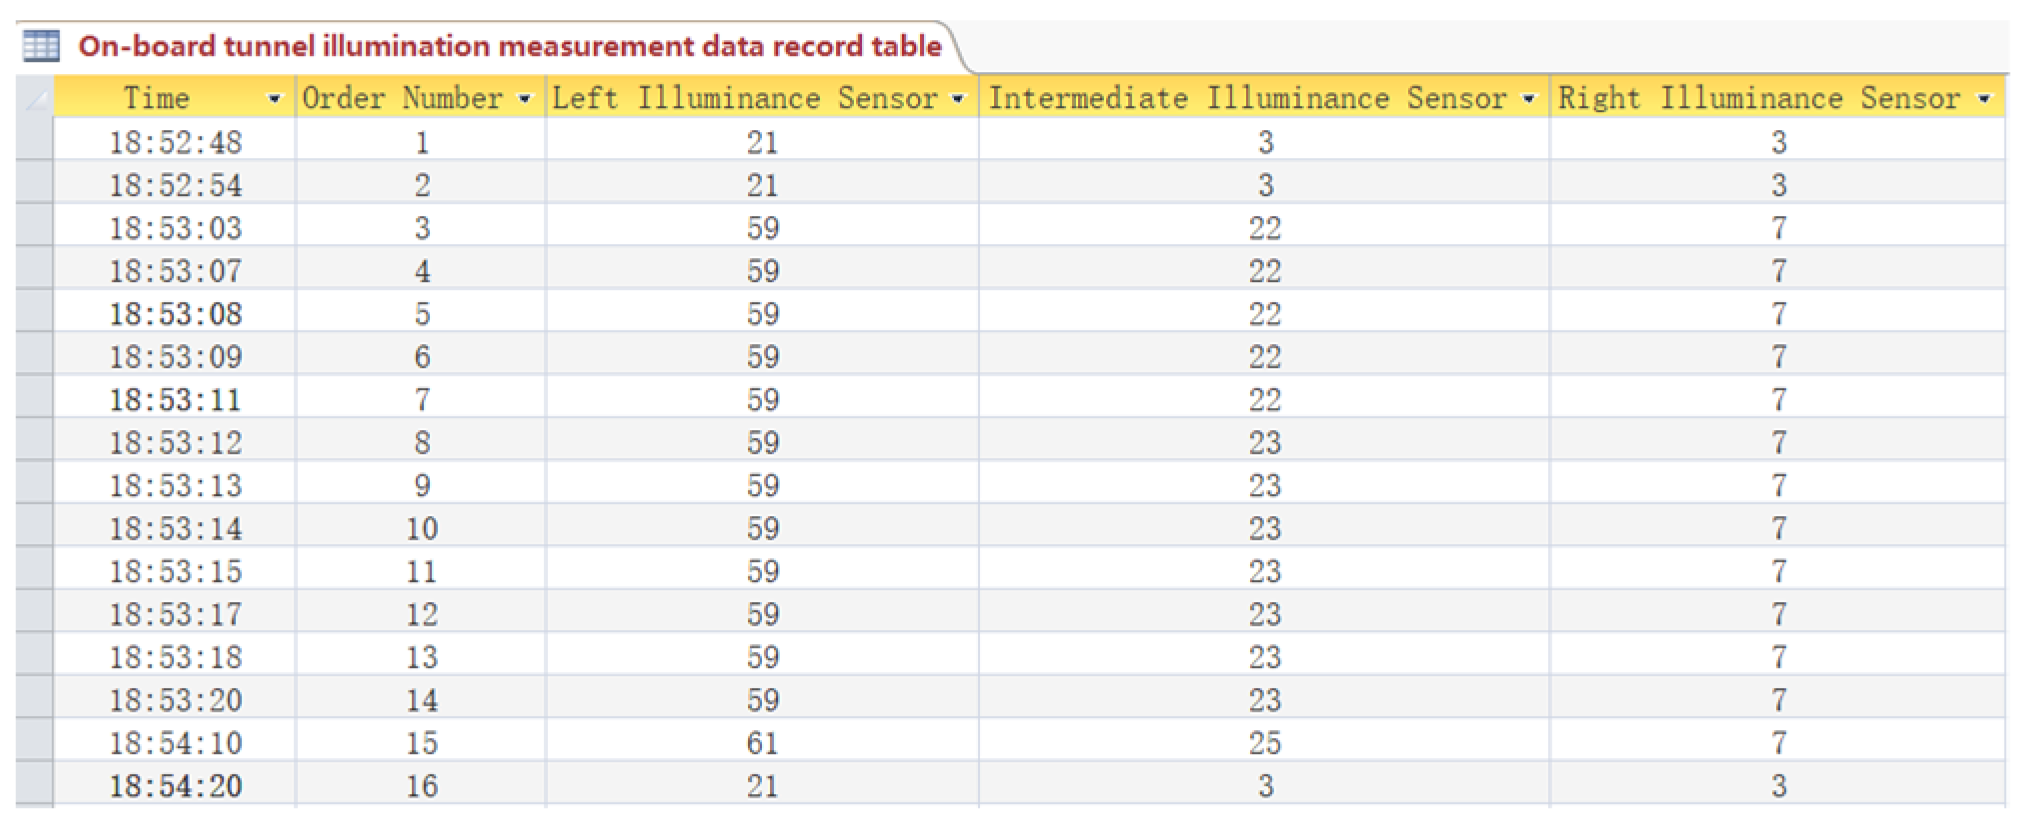Viewport: 2021px width, 819px height.
Task: Select the left sensor cell showing 61
Action: pos(762,743)
